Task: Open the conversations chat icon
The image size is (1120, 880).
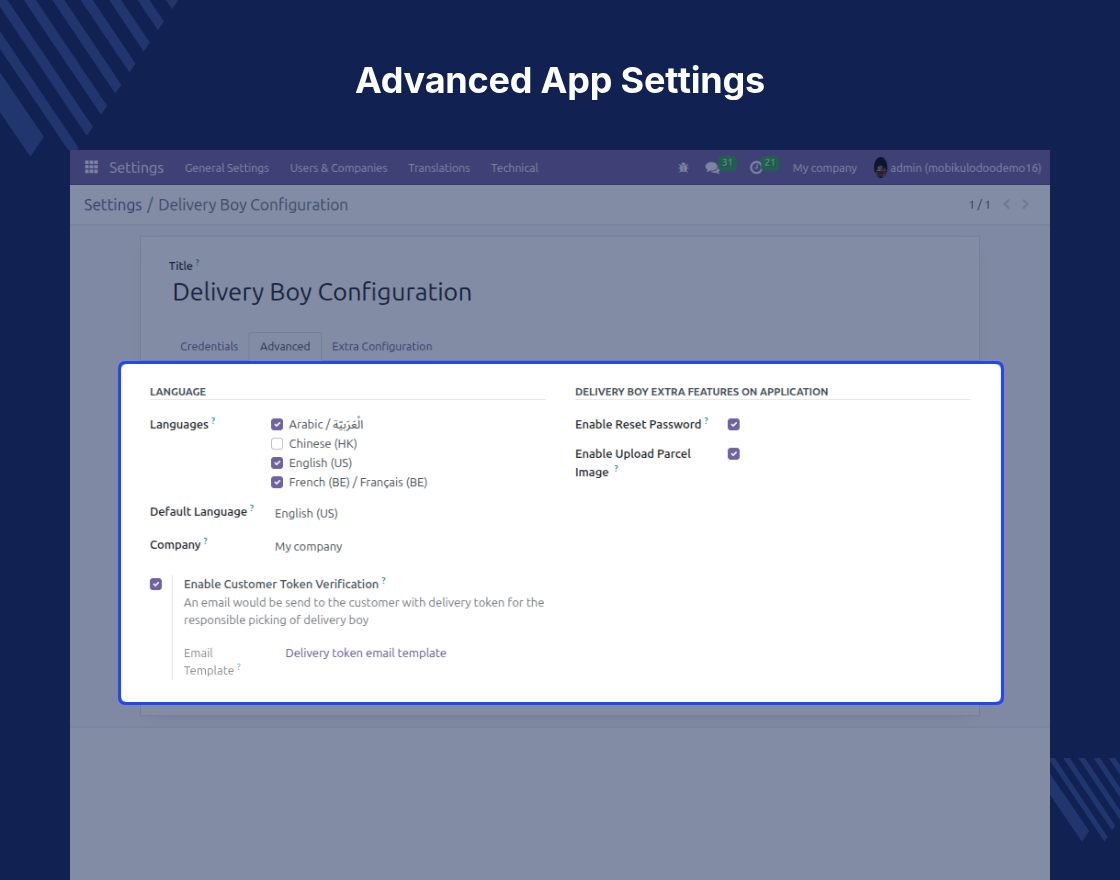Action: (x=712, y=168)
